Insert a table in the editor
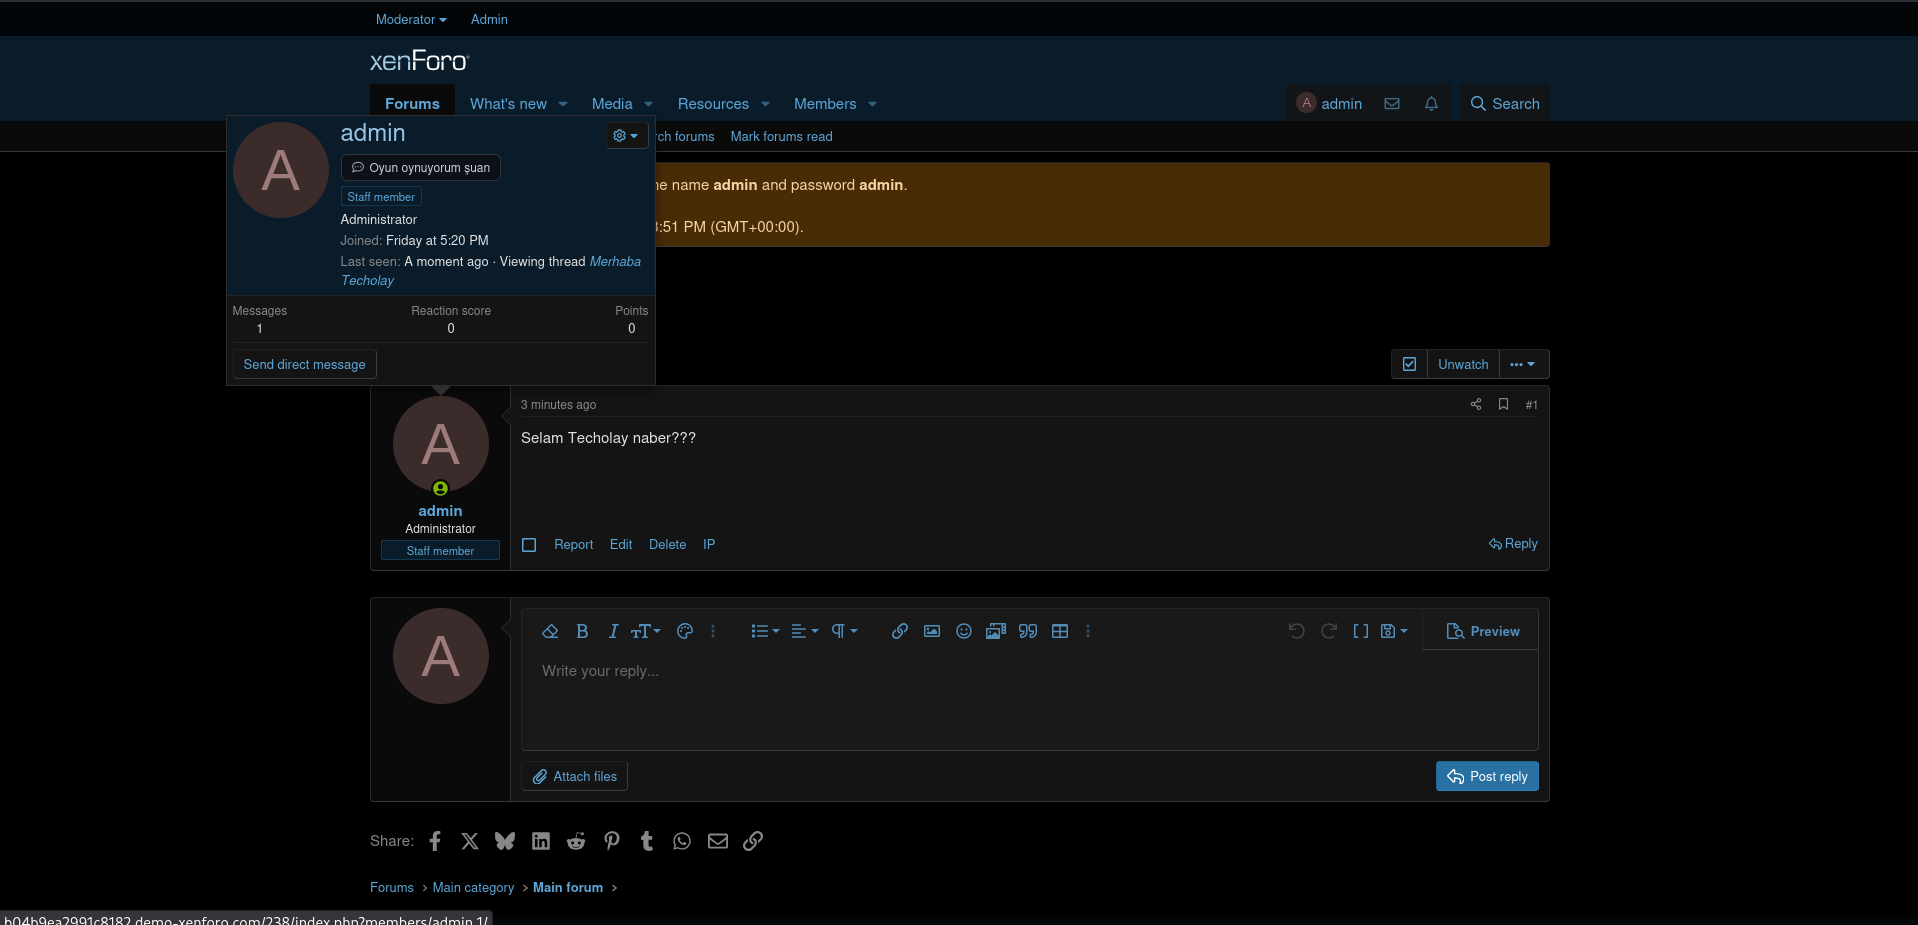This screenshot has height=925, width=1918. click(1060, 631)
